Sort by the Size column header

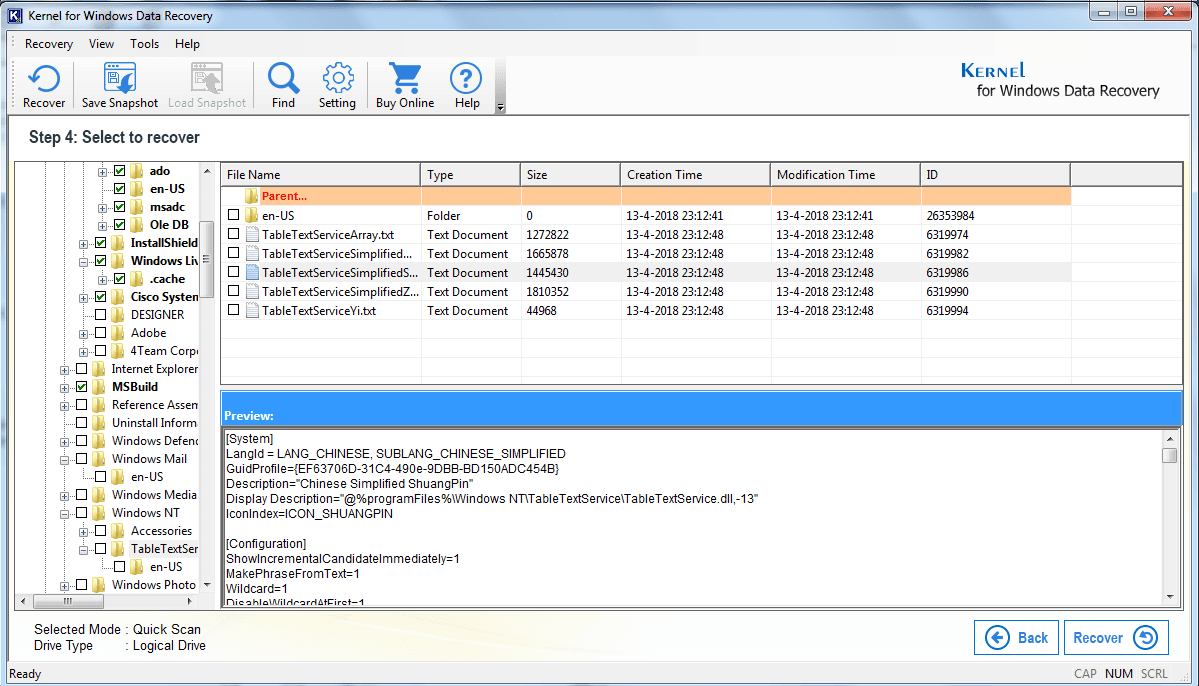[570, 174]
